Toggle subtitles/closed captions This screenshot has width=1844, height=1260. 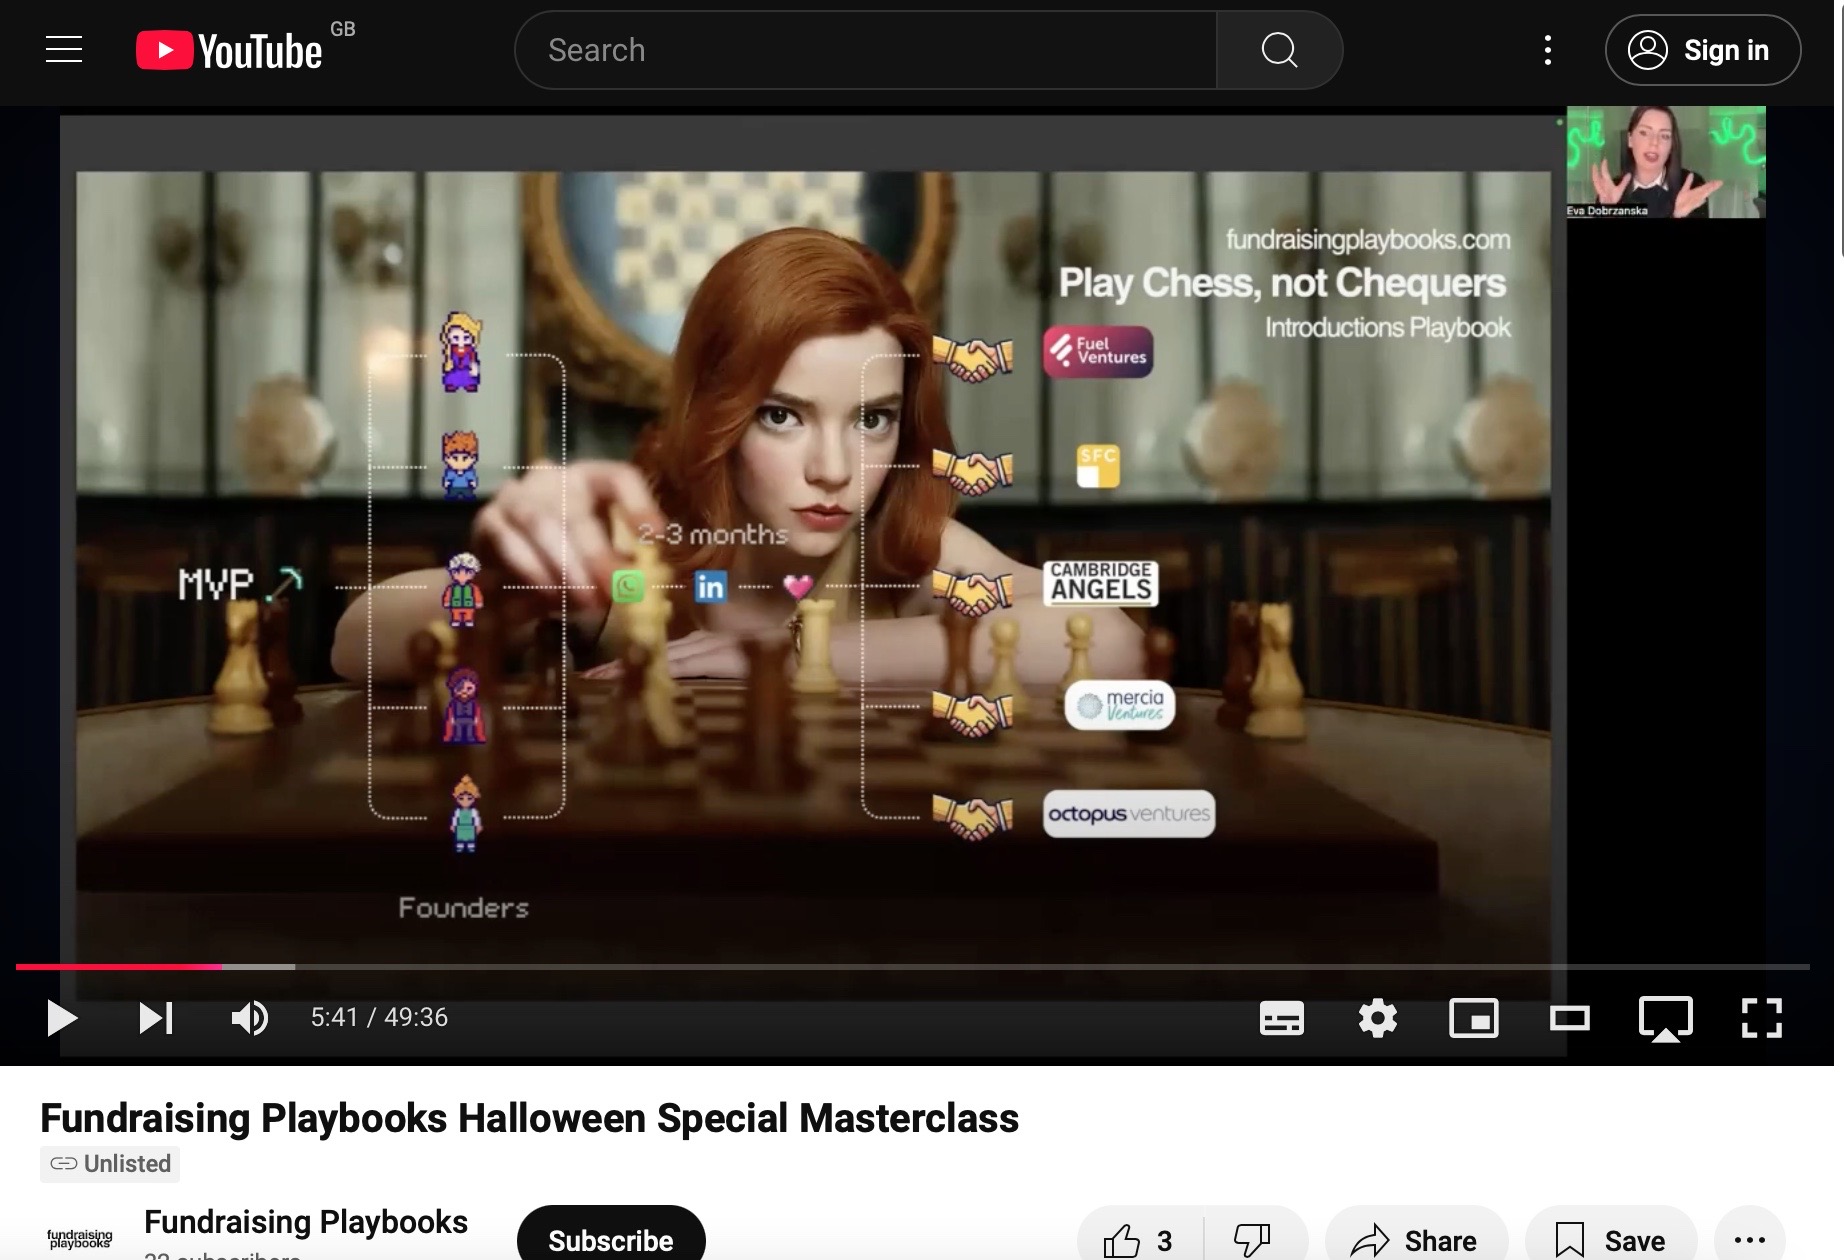[1281, 1018]
